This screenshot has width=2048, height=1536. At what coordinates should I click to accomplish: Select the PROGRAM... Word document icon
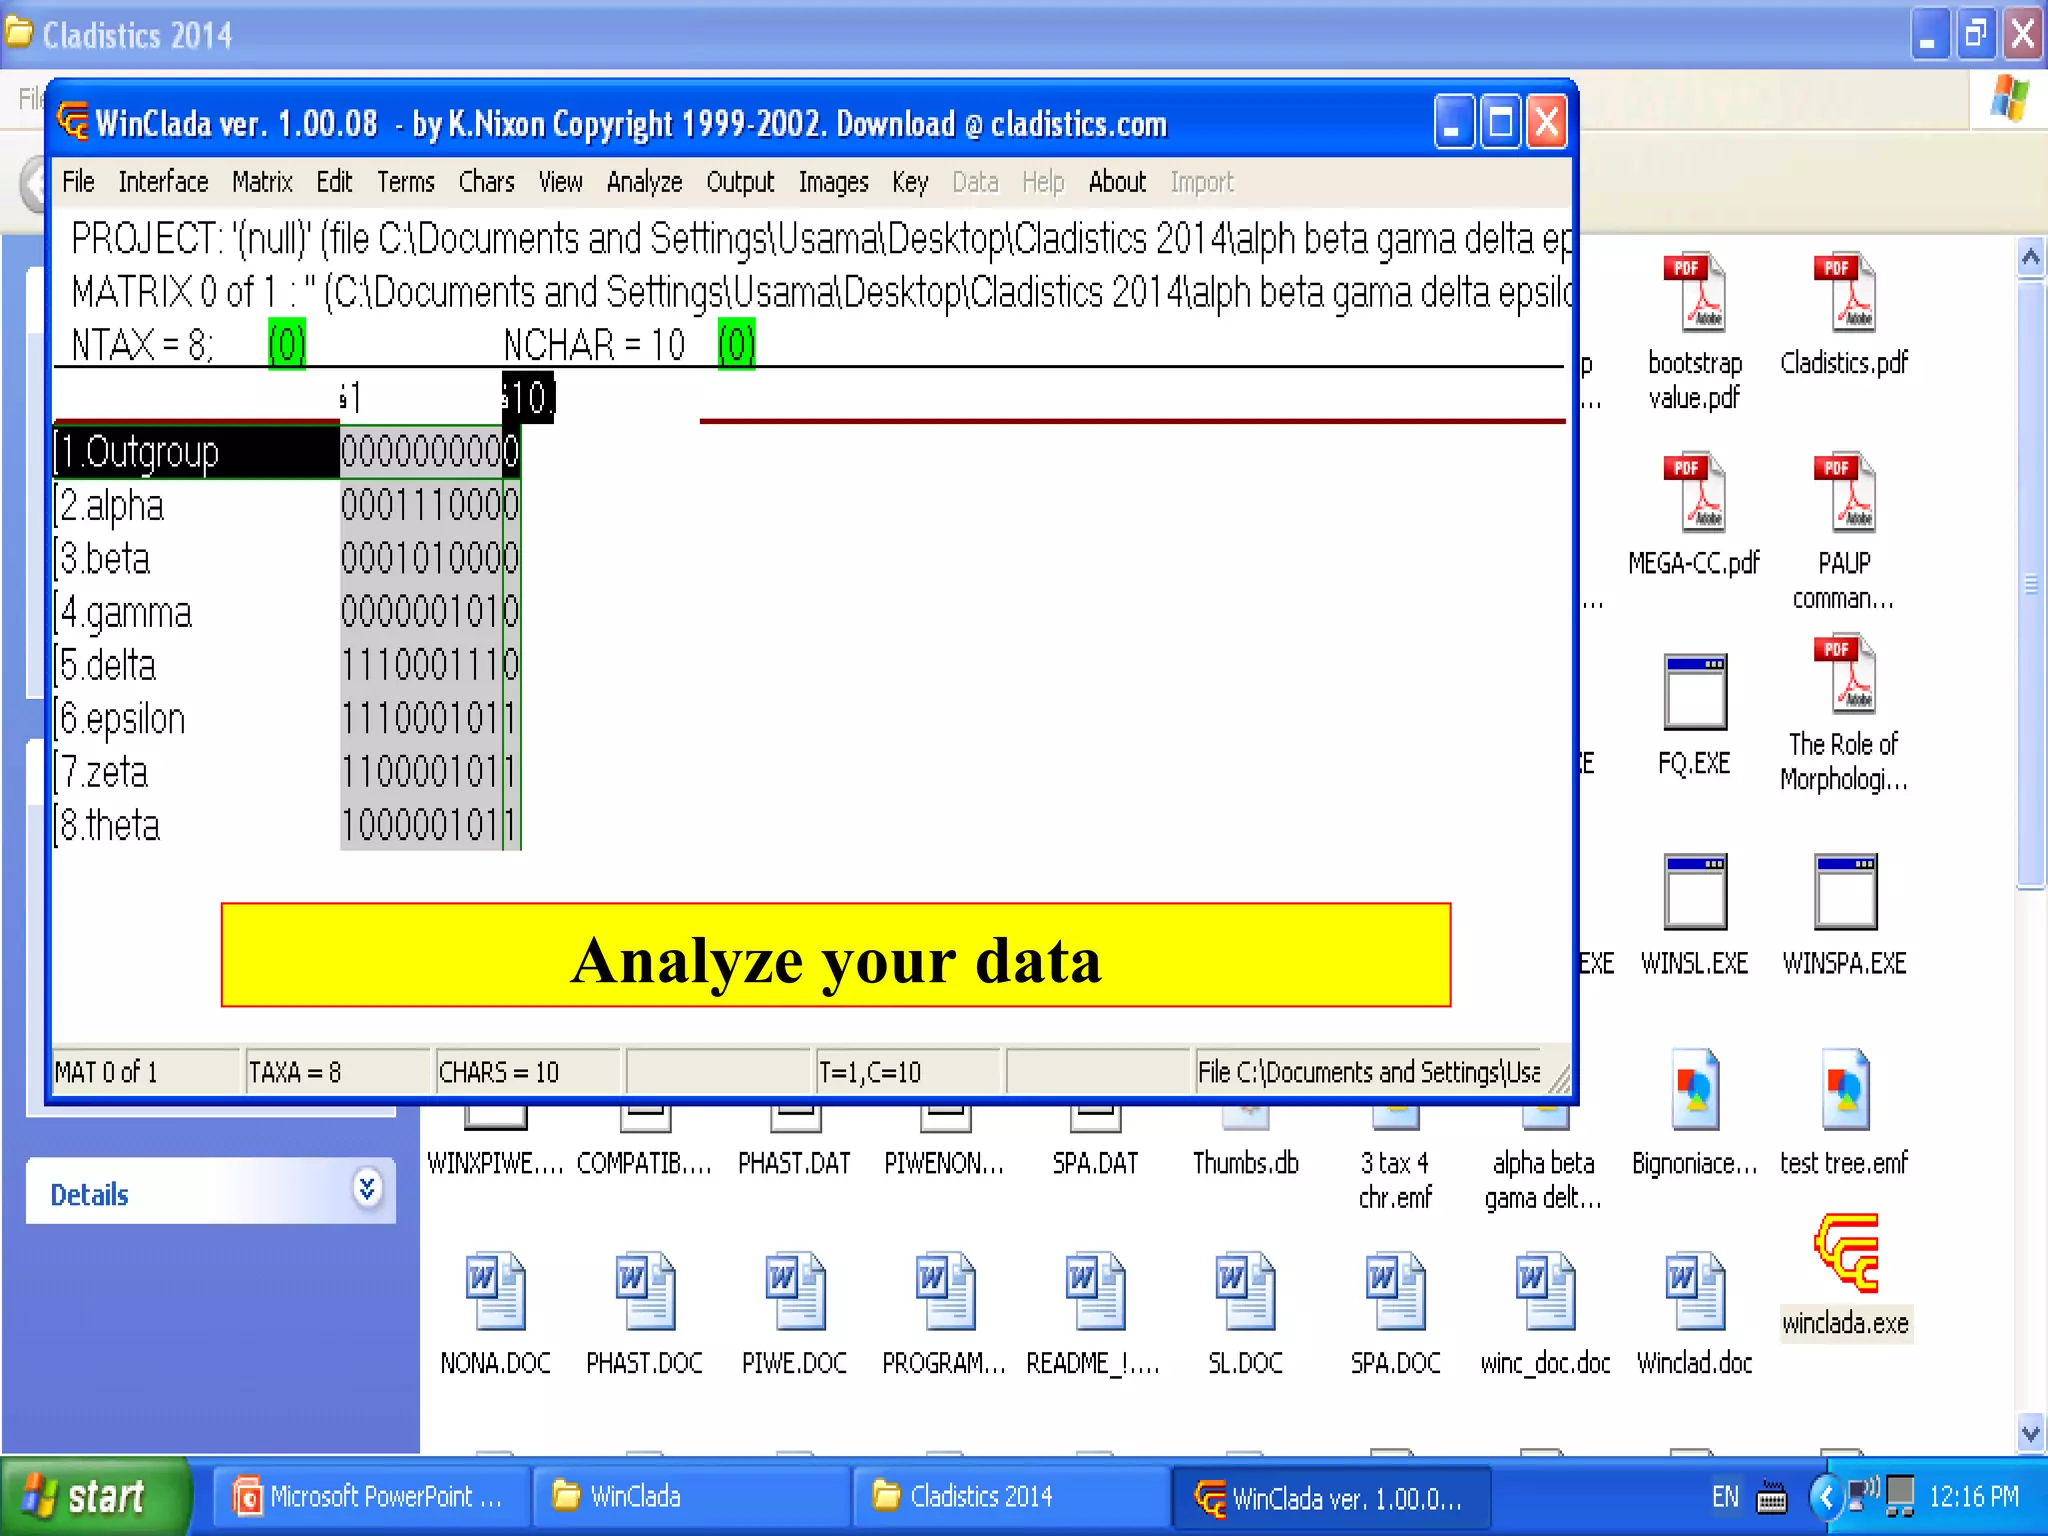[x=945, y=1290]
